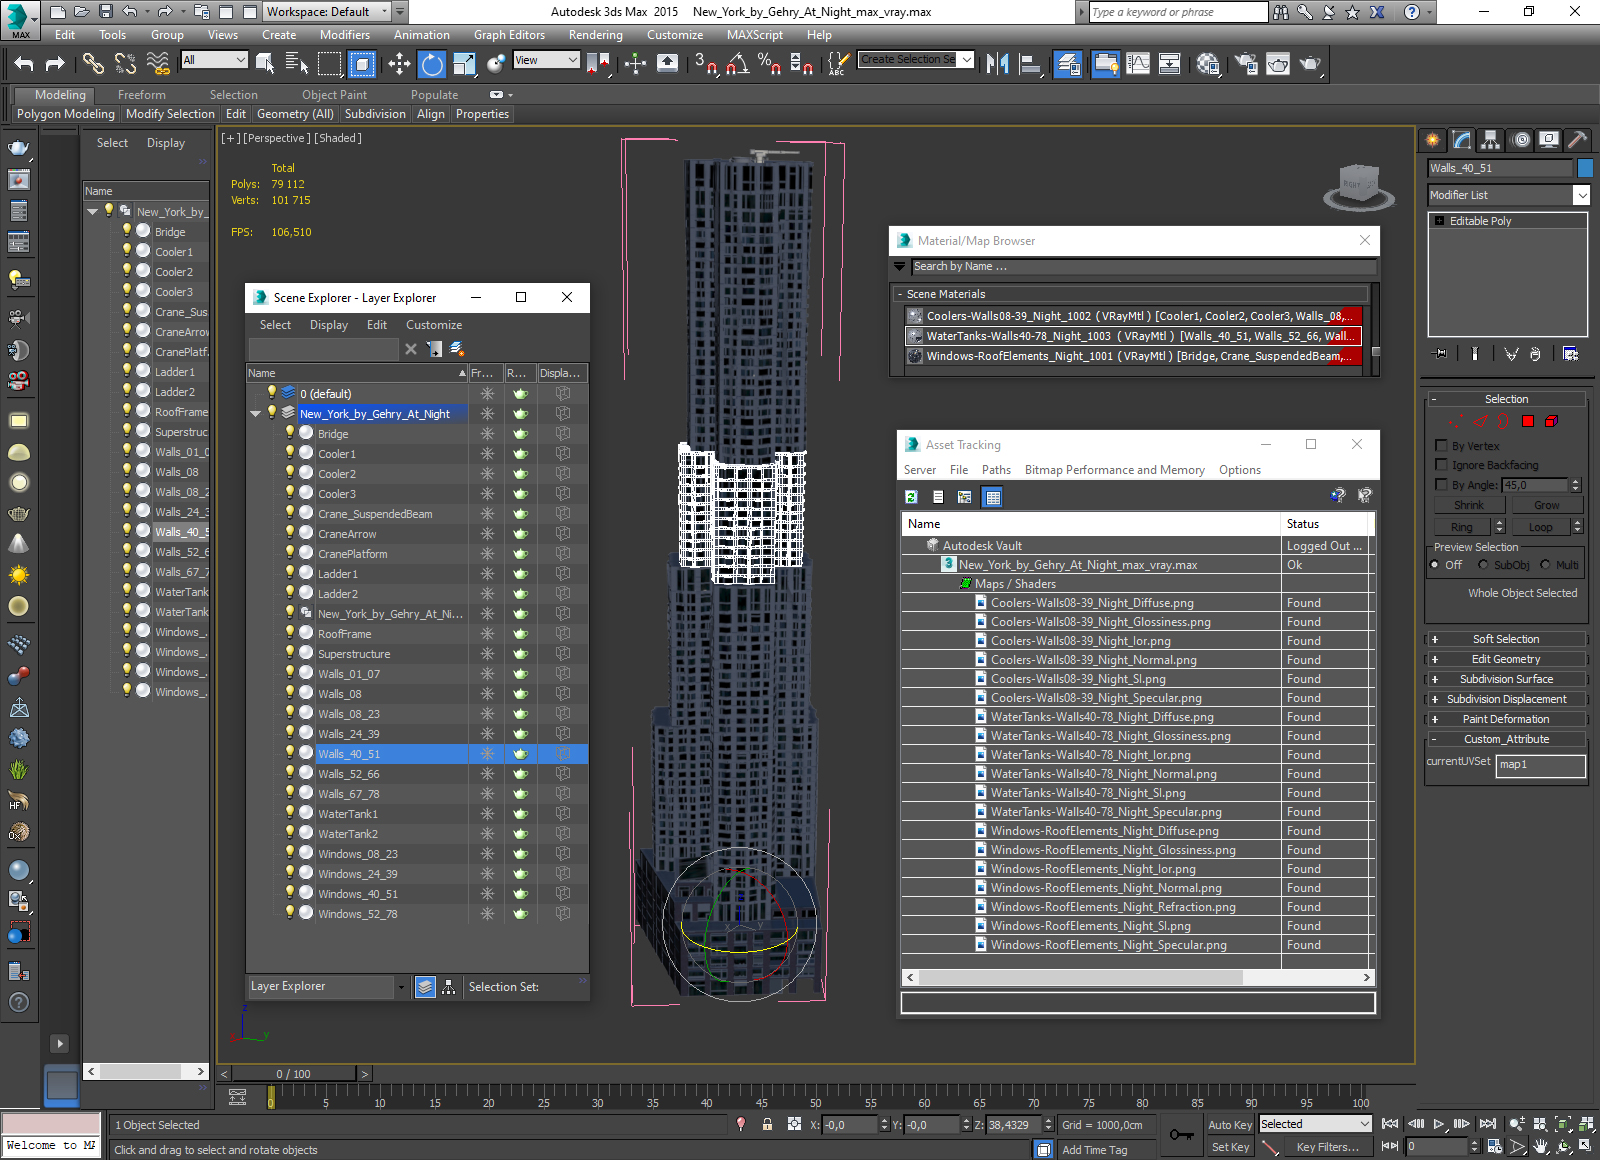Open Bitmap Performance and Memory menu
The image size is (1600, 1160).
click(x=1114, y=470)
